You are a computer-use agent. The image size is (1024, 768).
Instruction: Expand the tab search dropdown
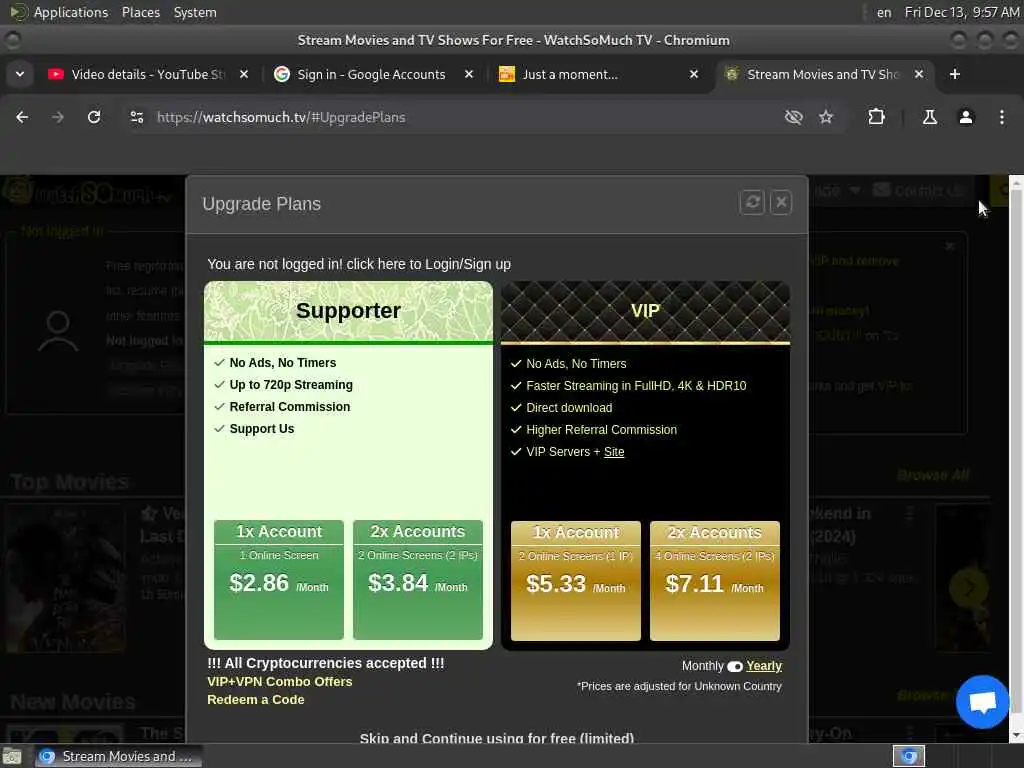(20, 74)
